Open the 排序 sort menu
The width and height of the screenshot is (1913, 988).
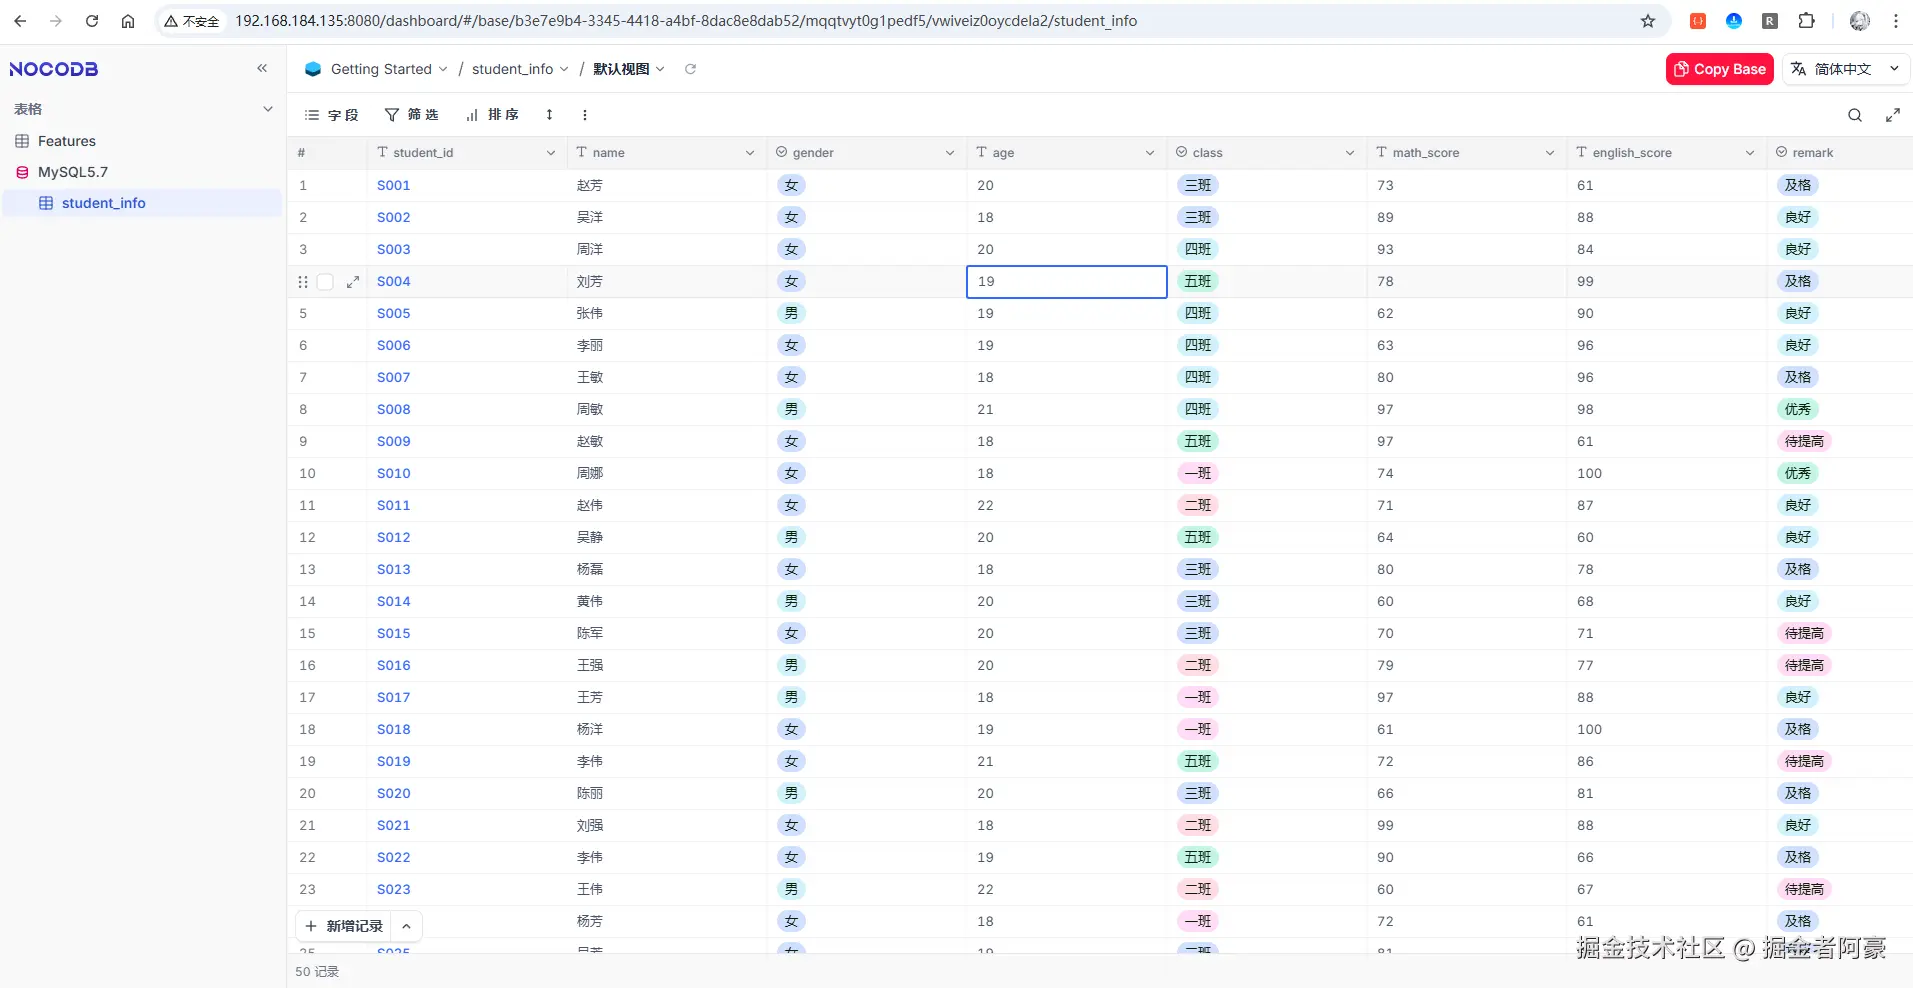coord(492,115)
